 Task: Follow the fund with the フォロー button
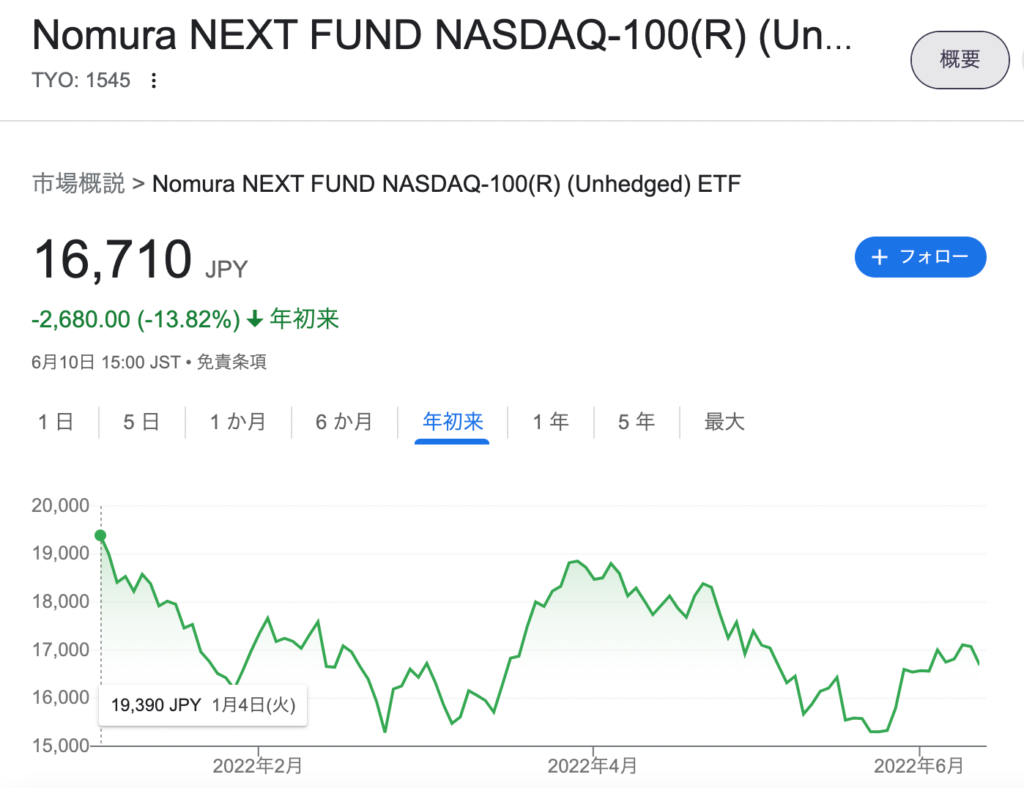point(920,257)
